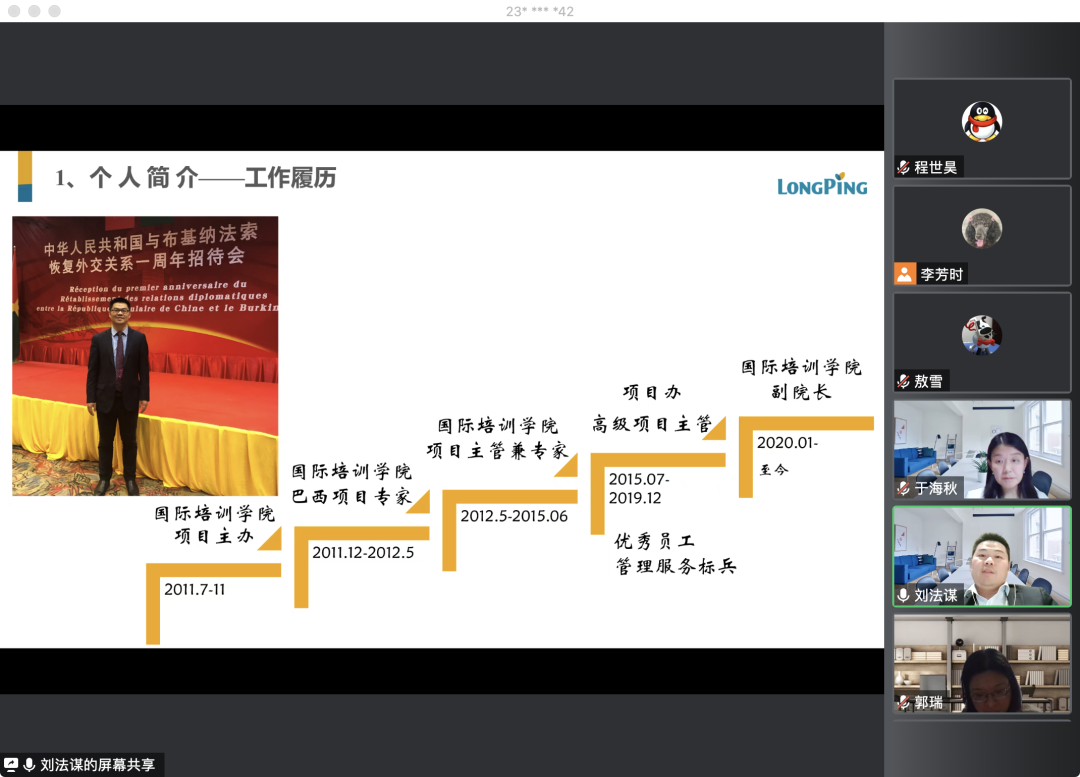Click the date 2011.12-2012.5
This screenshot has width=1080, height=777.
point(363,552)
